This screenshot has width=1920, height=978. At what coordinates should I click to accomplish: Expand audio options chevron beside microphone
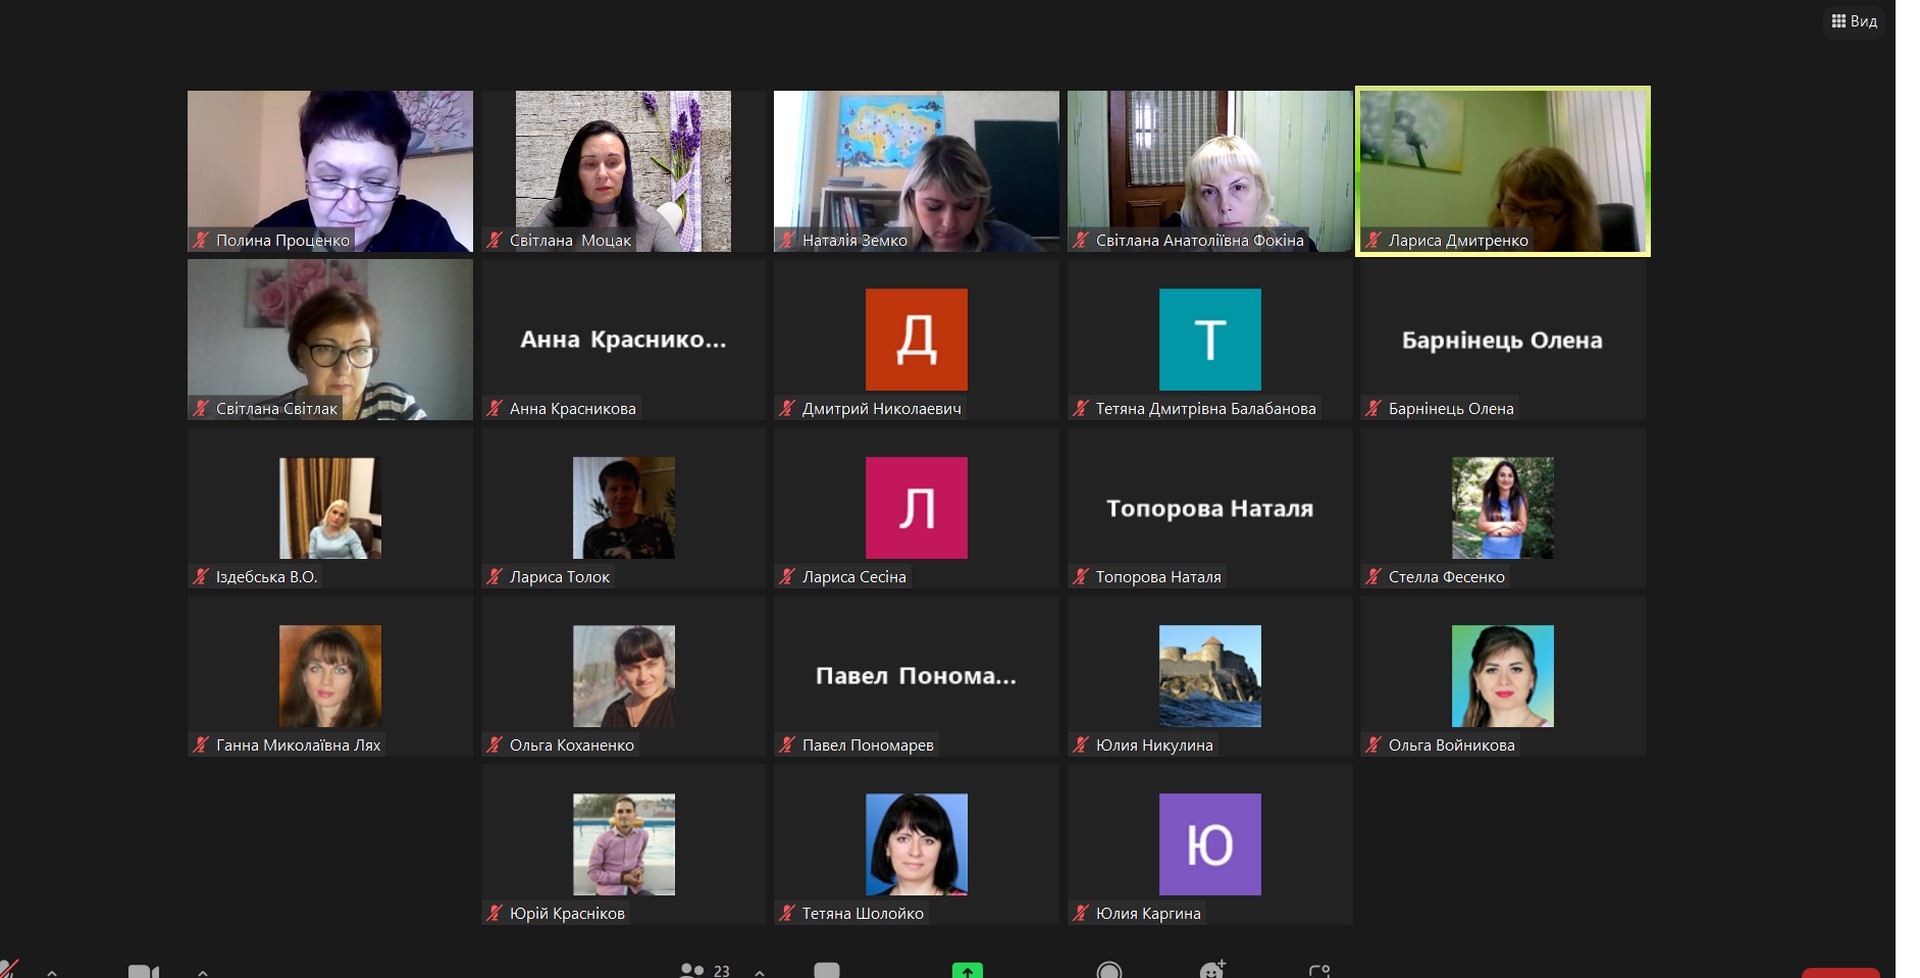(52, 971)
